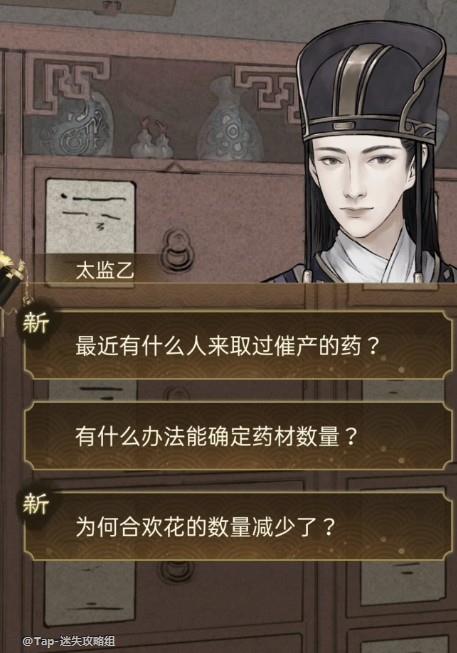The height and width of the screenshot is (653, 457).
Task: Click the Tap-迷失攻略组 watermark
Action: click(x=69, y=641)
